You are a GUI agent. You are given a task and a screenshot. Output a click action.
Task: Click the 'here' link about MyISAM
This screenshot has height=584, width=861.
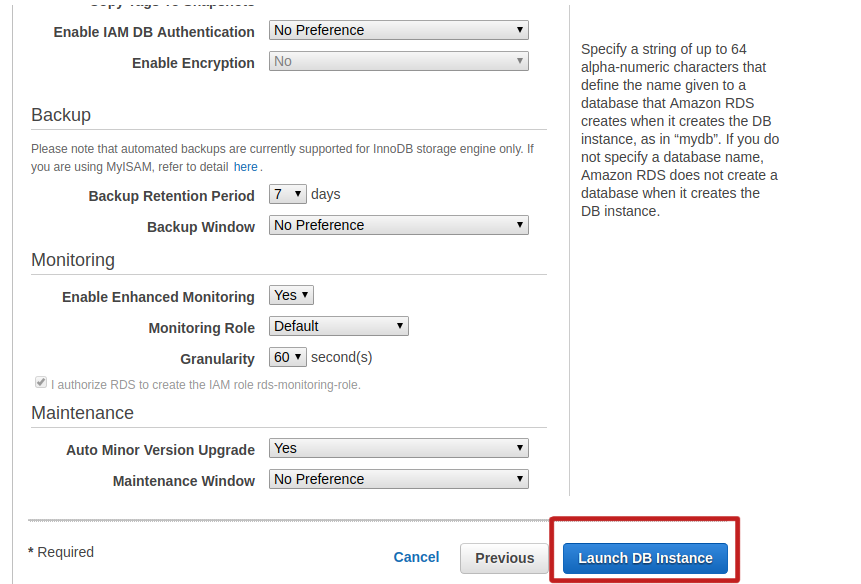245,167
